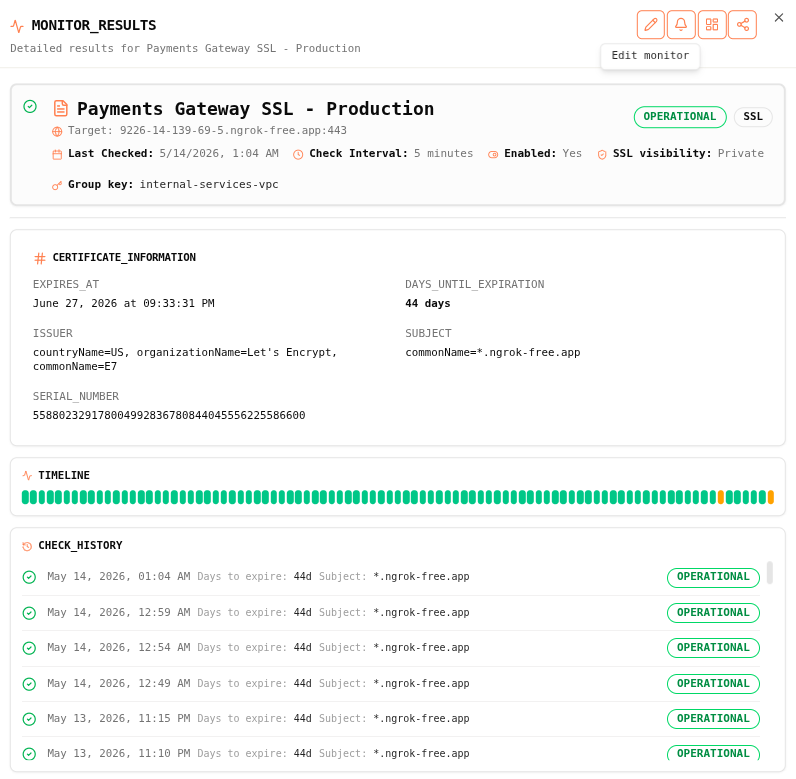Screen dimensions: 796x779
Task: Click OPERATIONAL badge on 01:04 AM check
Action: pyautogui.click(x=713, y=577)
